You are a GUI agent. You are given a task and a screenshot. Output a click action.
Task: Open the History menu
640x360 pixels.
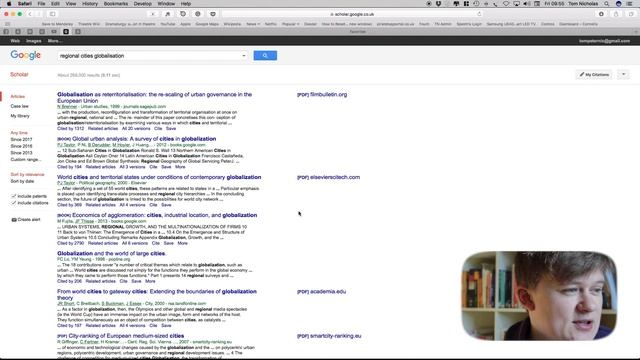point(90,4)
